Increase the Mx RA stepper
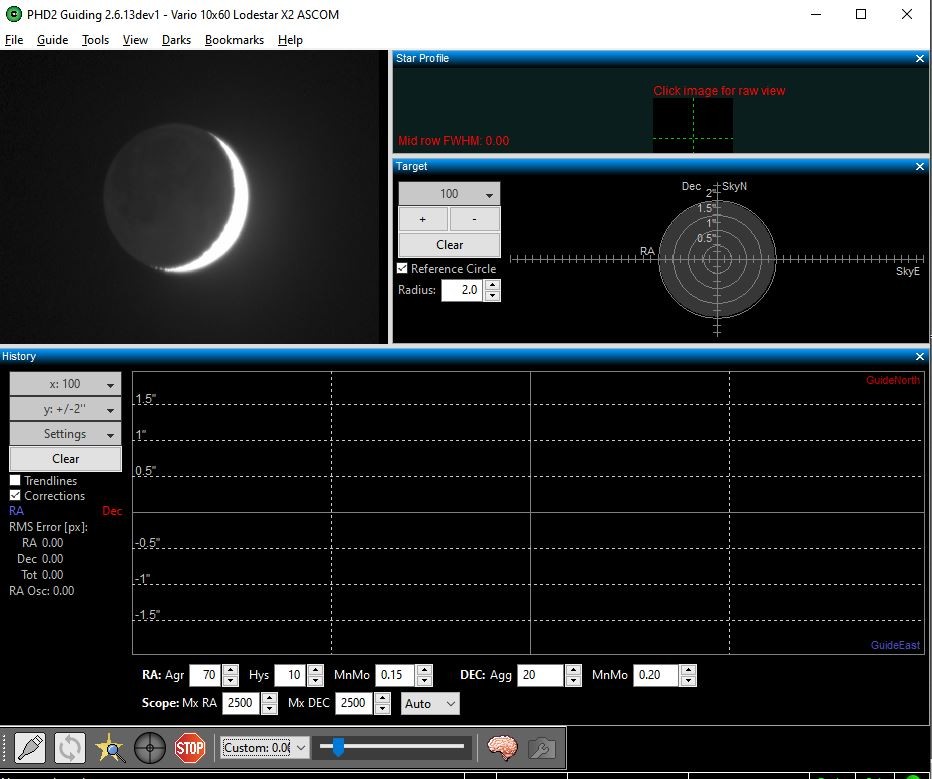 point(269,698)
